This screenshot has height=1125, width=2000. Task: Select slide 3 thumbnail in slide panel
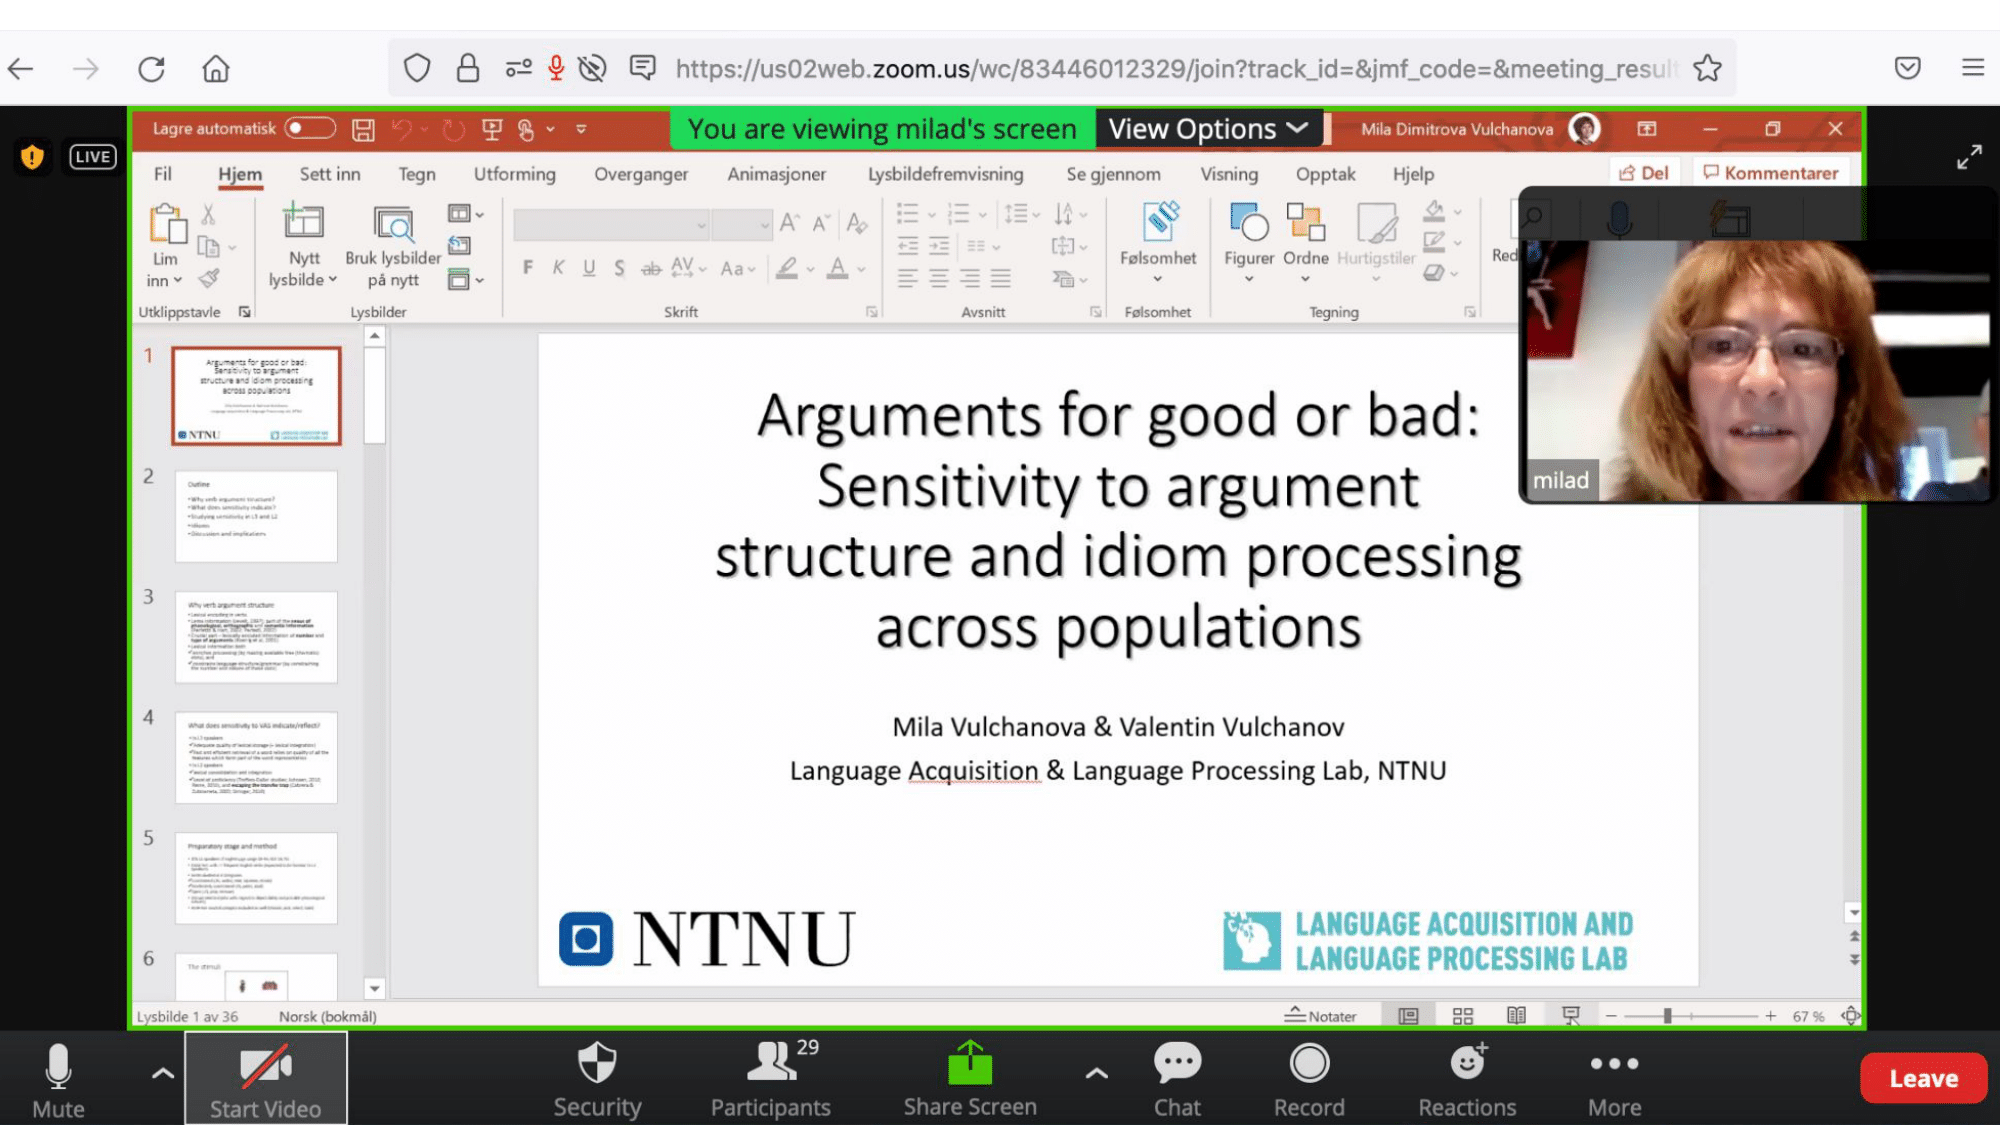(256, 637)
